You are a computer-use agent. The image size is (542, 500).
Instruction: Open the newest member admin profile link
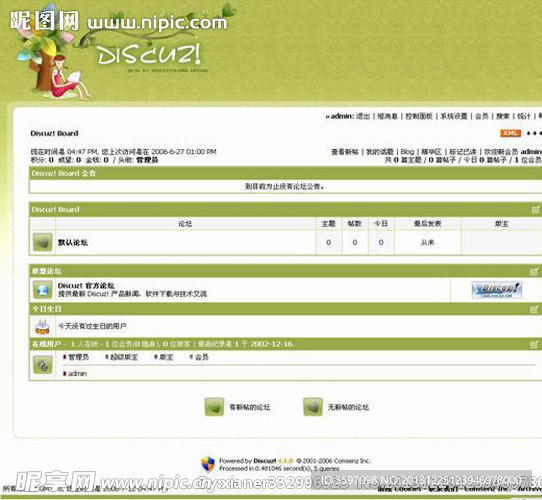point(531,152)
